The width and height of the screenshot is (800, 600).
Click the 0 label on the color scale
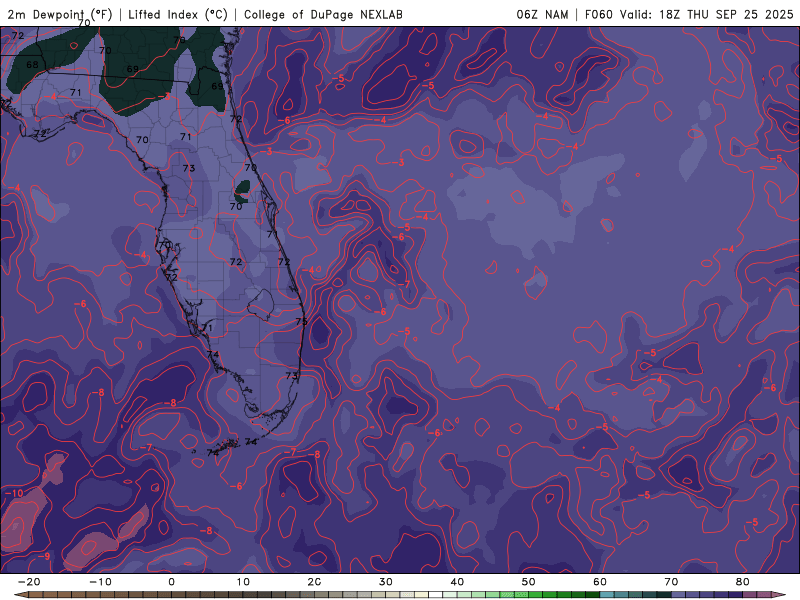click(171, 582)
